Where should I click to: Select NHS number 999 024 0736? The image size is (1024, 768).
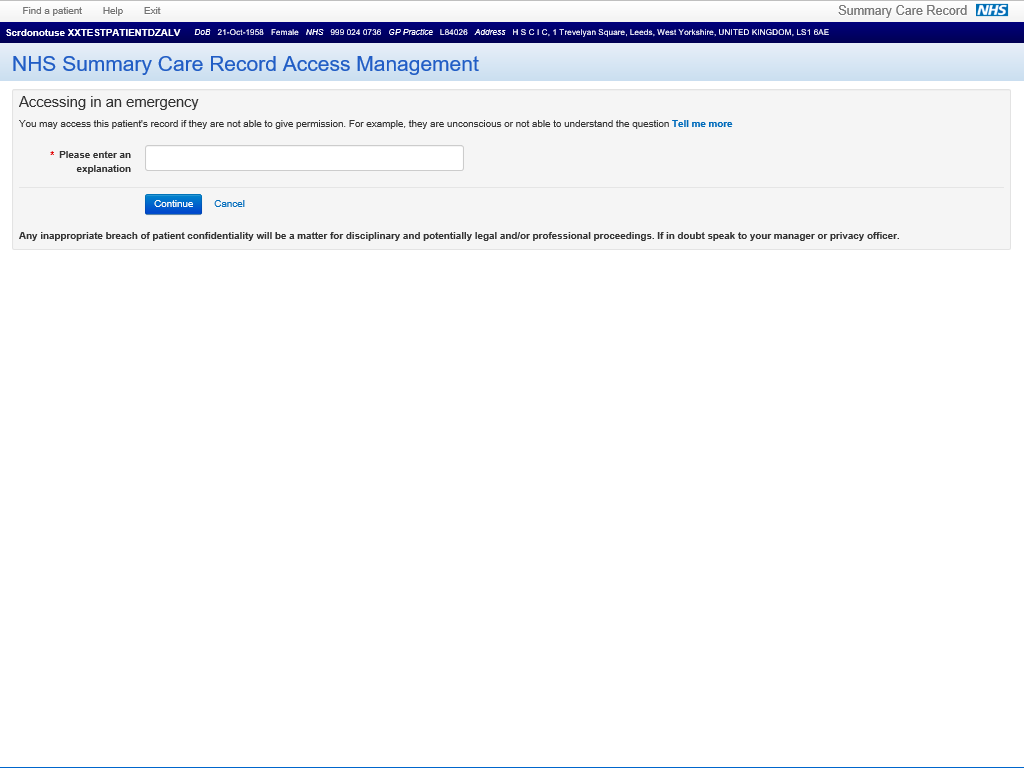tap(355, 32)
